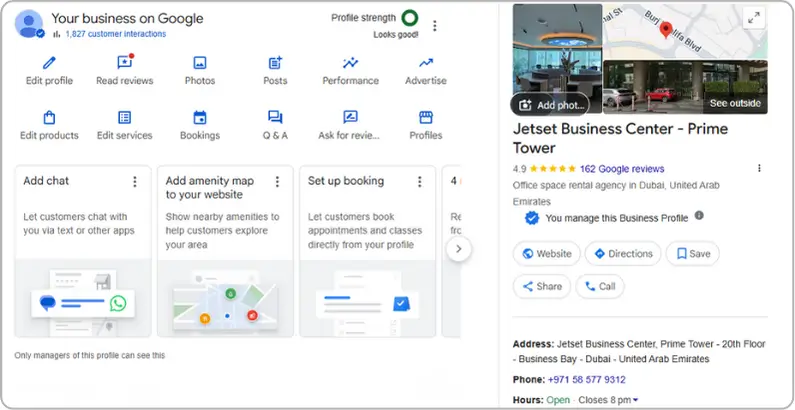The image size is (795, 410).
Task: Click info icon beside manage Business Profile
Action: click(x=699, y=215)
